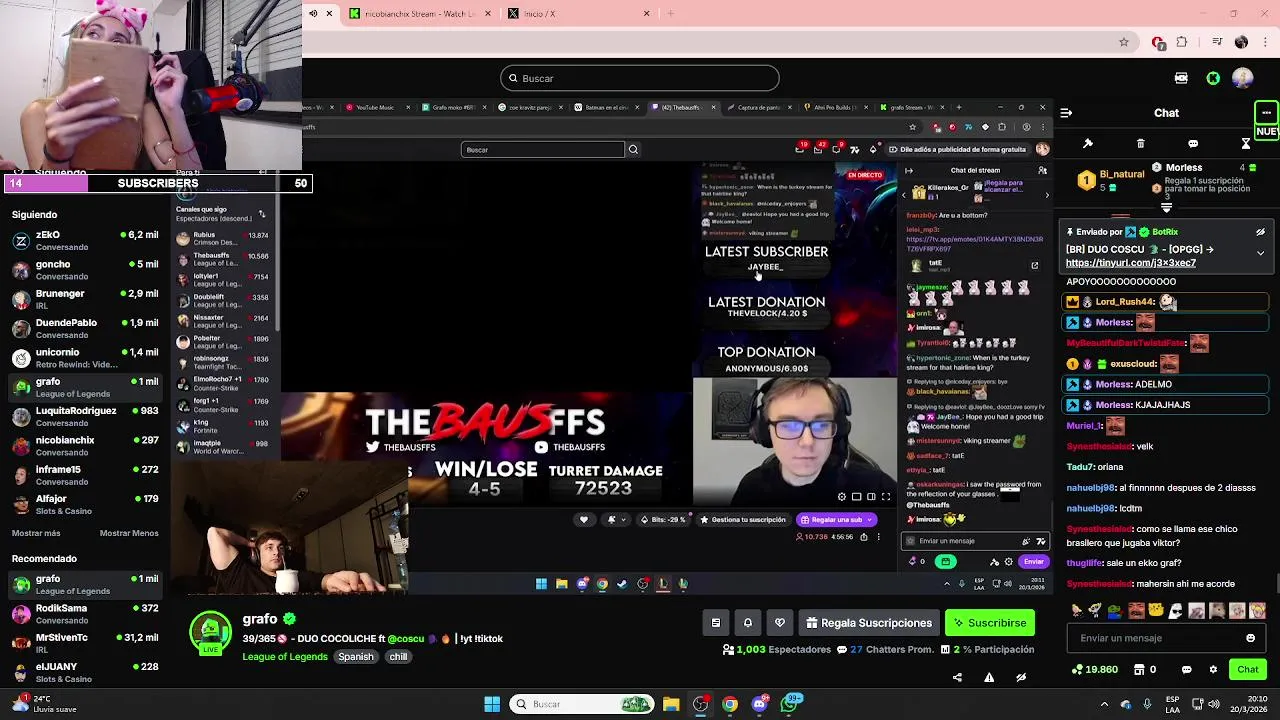Open the ticket icon in Kick header
The width and height of the screenshot is (1280, 720).
[x=1181, y=78]
